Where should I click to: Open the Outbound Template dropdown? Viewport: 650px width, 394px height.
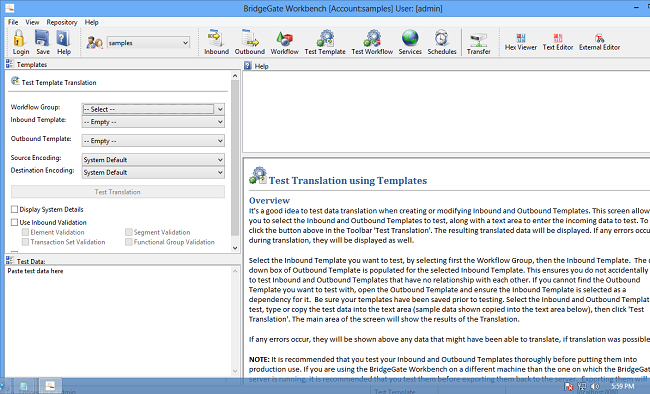(220, 141)
